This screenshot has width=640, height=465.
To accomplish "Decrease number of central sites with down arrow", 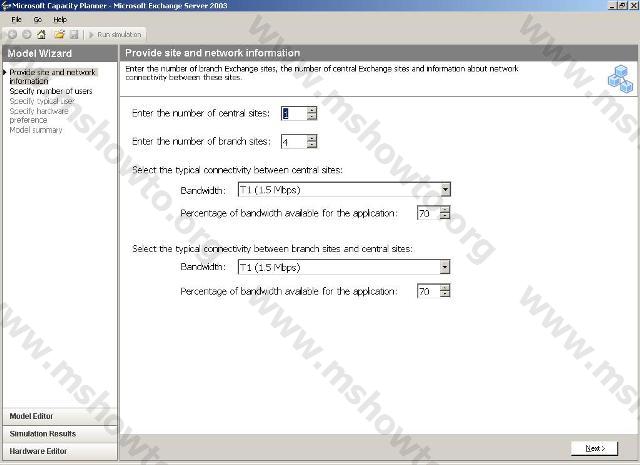I will click(312, 117).
